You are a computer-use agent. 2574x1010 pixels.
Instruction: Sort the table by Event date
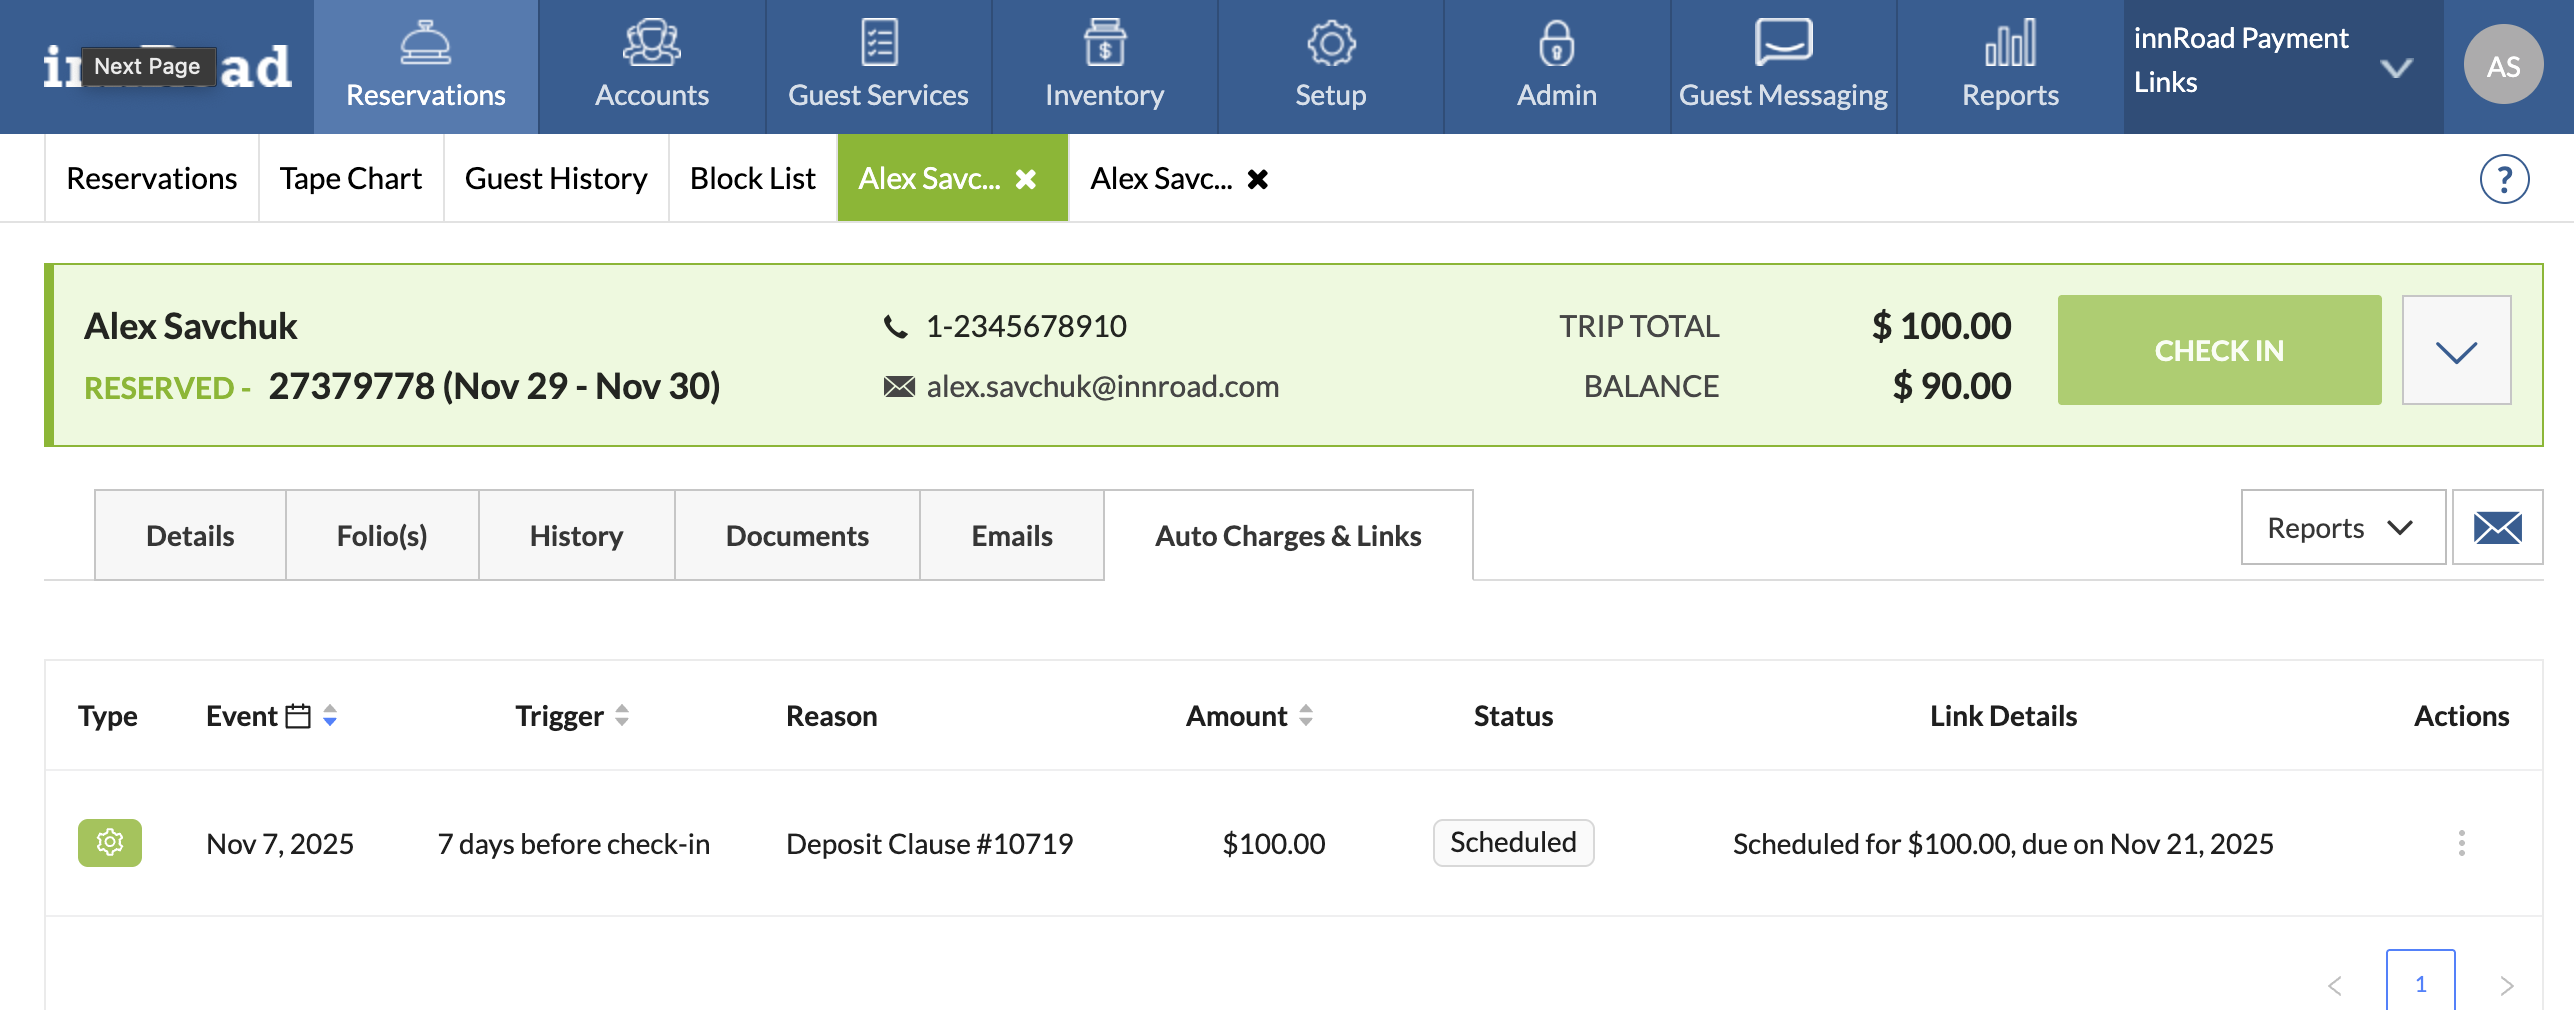coord(329,716)
